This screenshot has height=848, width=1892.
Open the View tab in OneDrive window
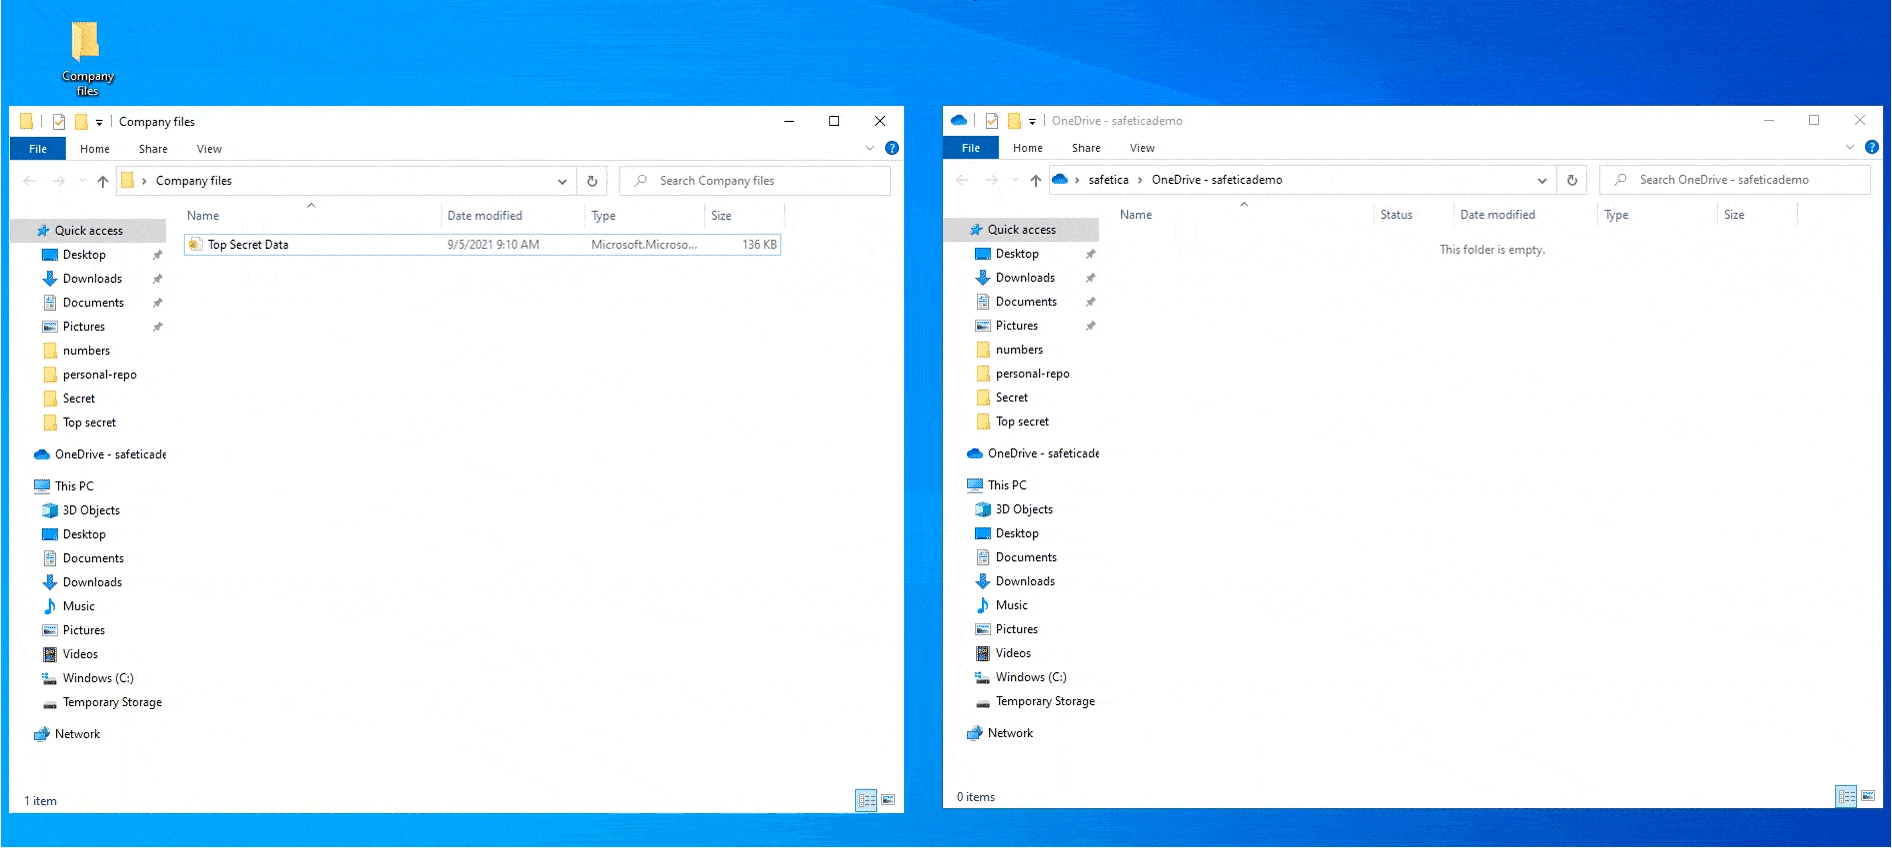1142,148
